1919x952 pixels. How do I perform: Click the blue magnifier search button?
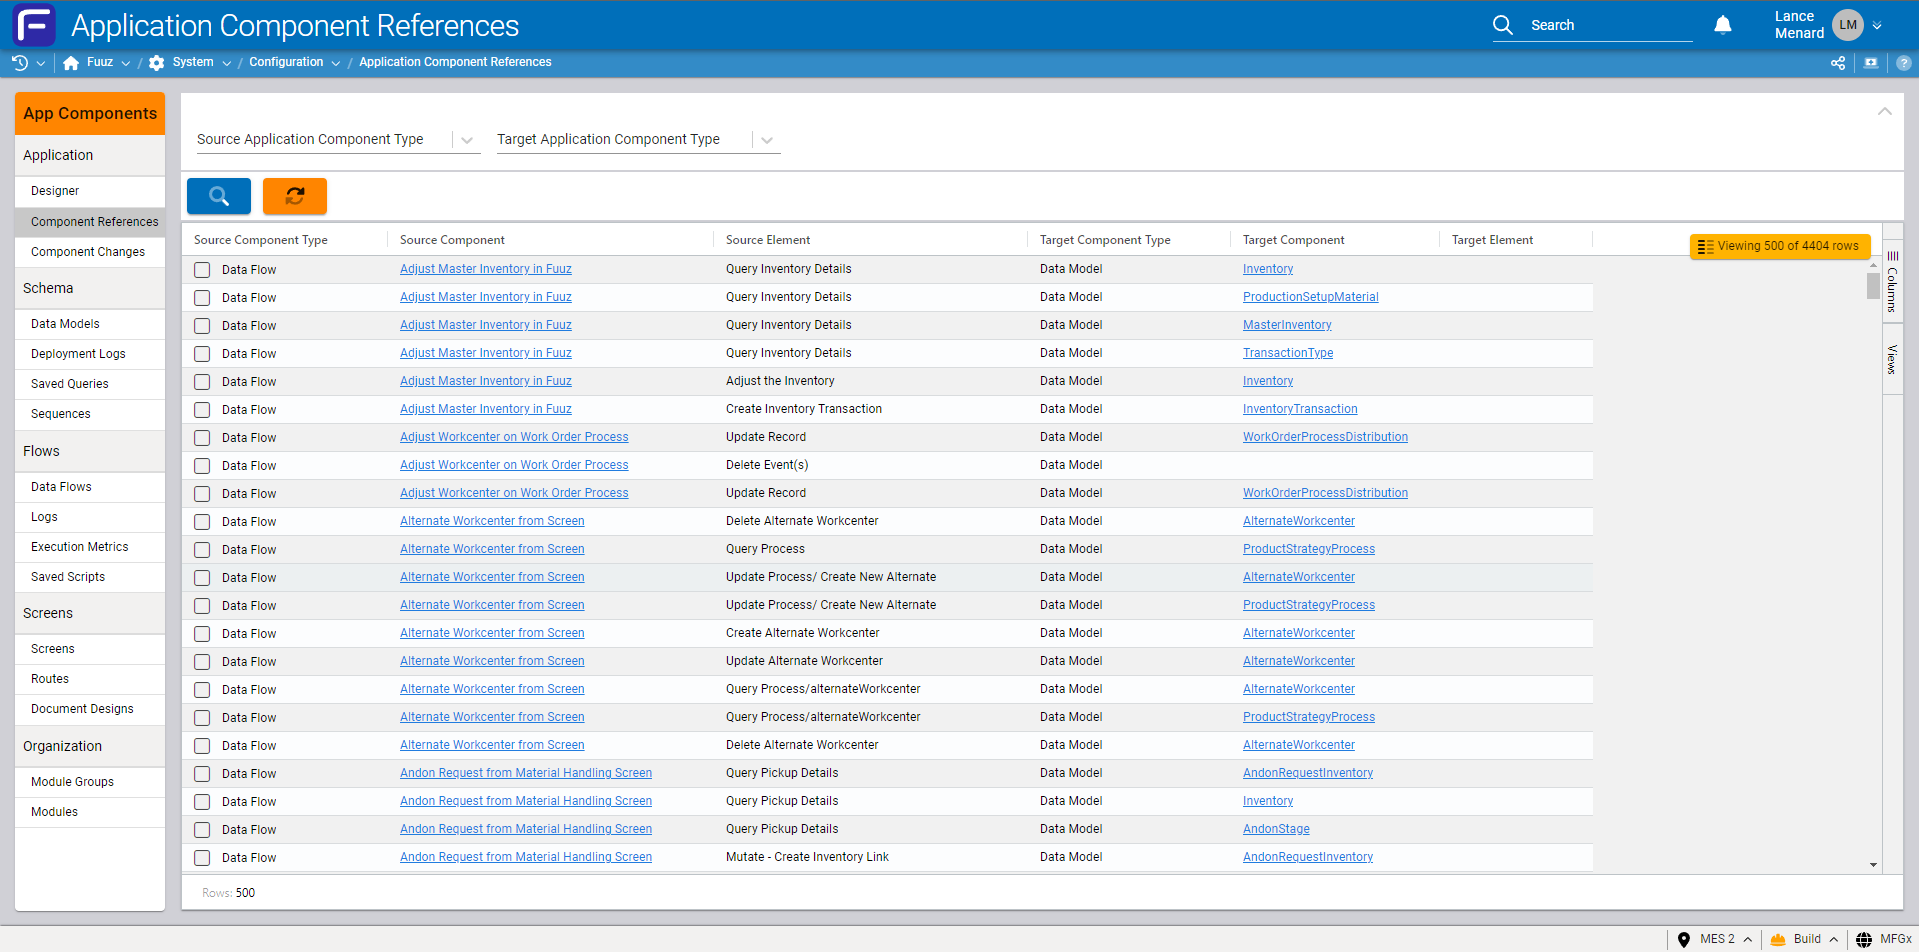click(218, 196)
